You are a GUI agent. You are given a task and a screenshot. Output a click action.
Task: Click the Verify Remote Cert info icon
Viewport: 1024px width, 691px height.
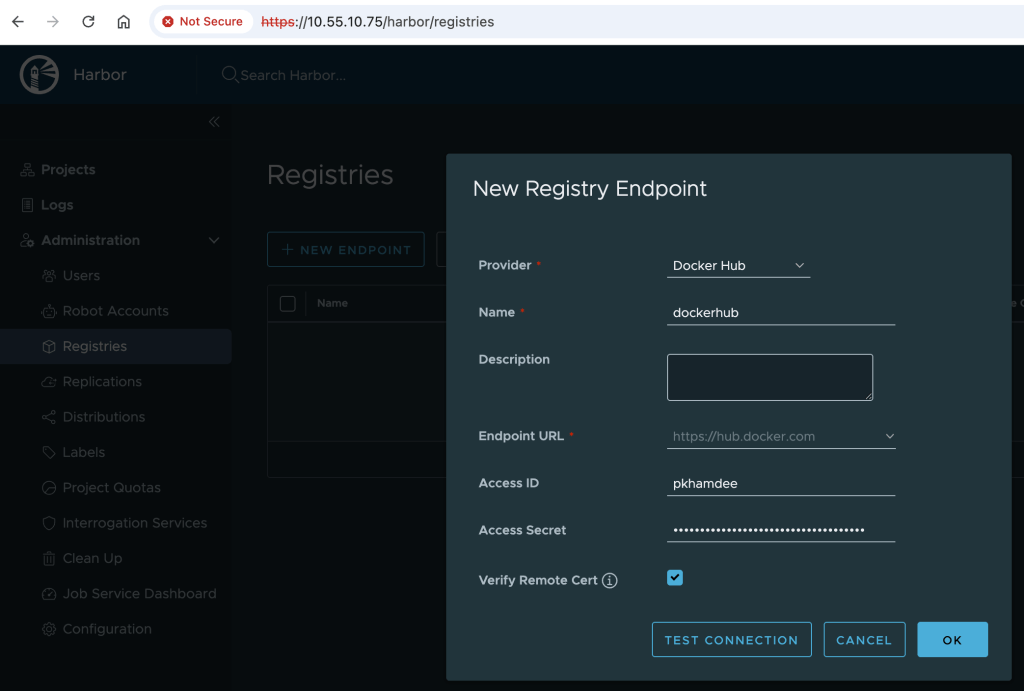pyautogui.click(x=610, y=581)
